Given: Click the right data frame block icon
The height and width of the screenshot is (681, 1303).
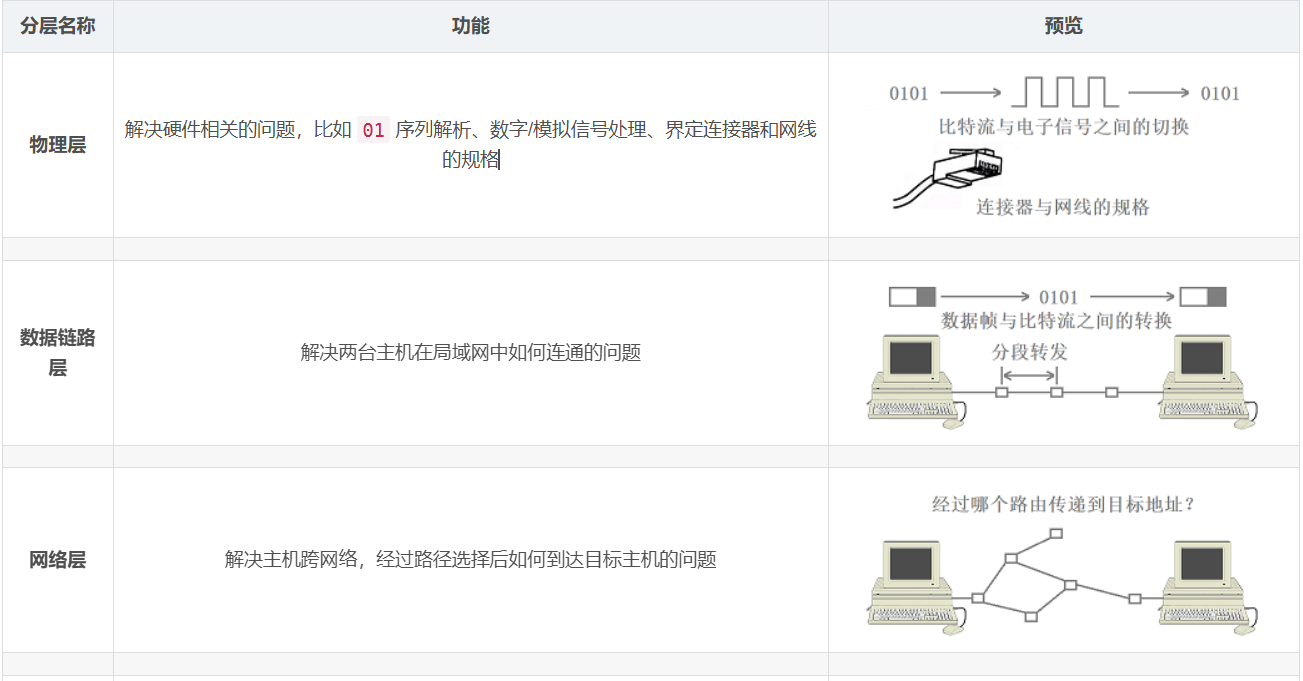Looking at the screenshot, I should coord(1203,297).
